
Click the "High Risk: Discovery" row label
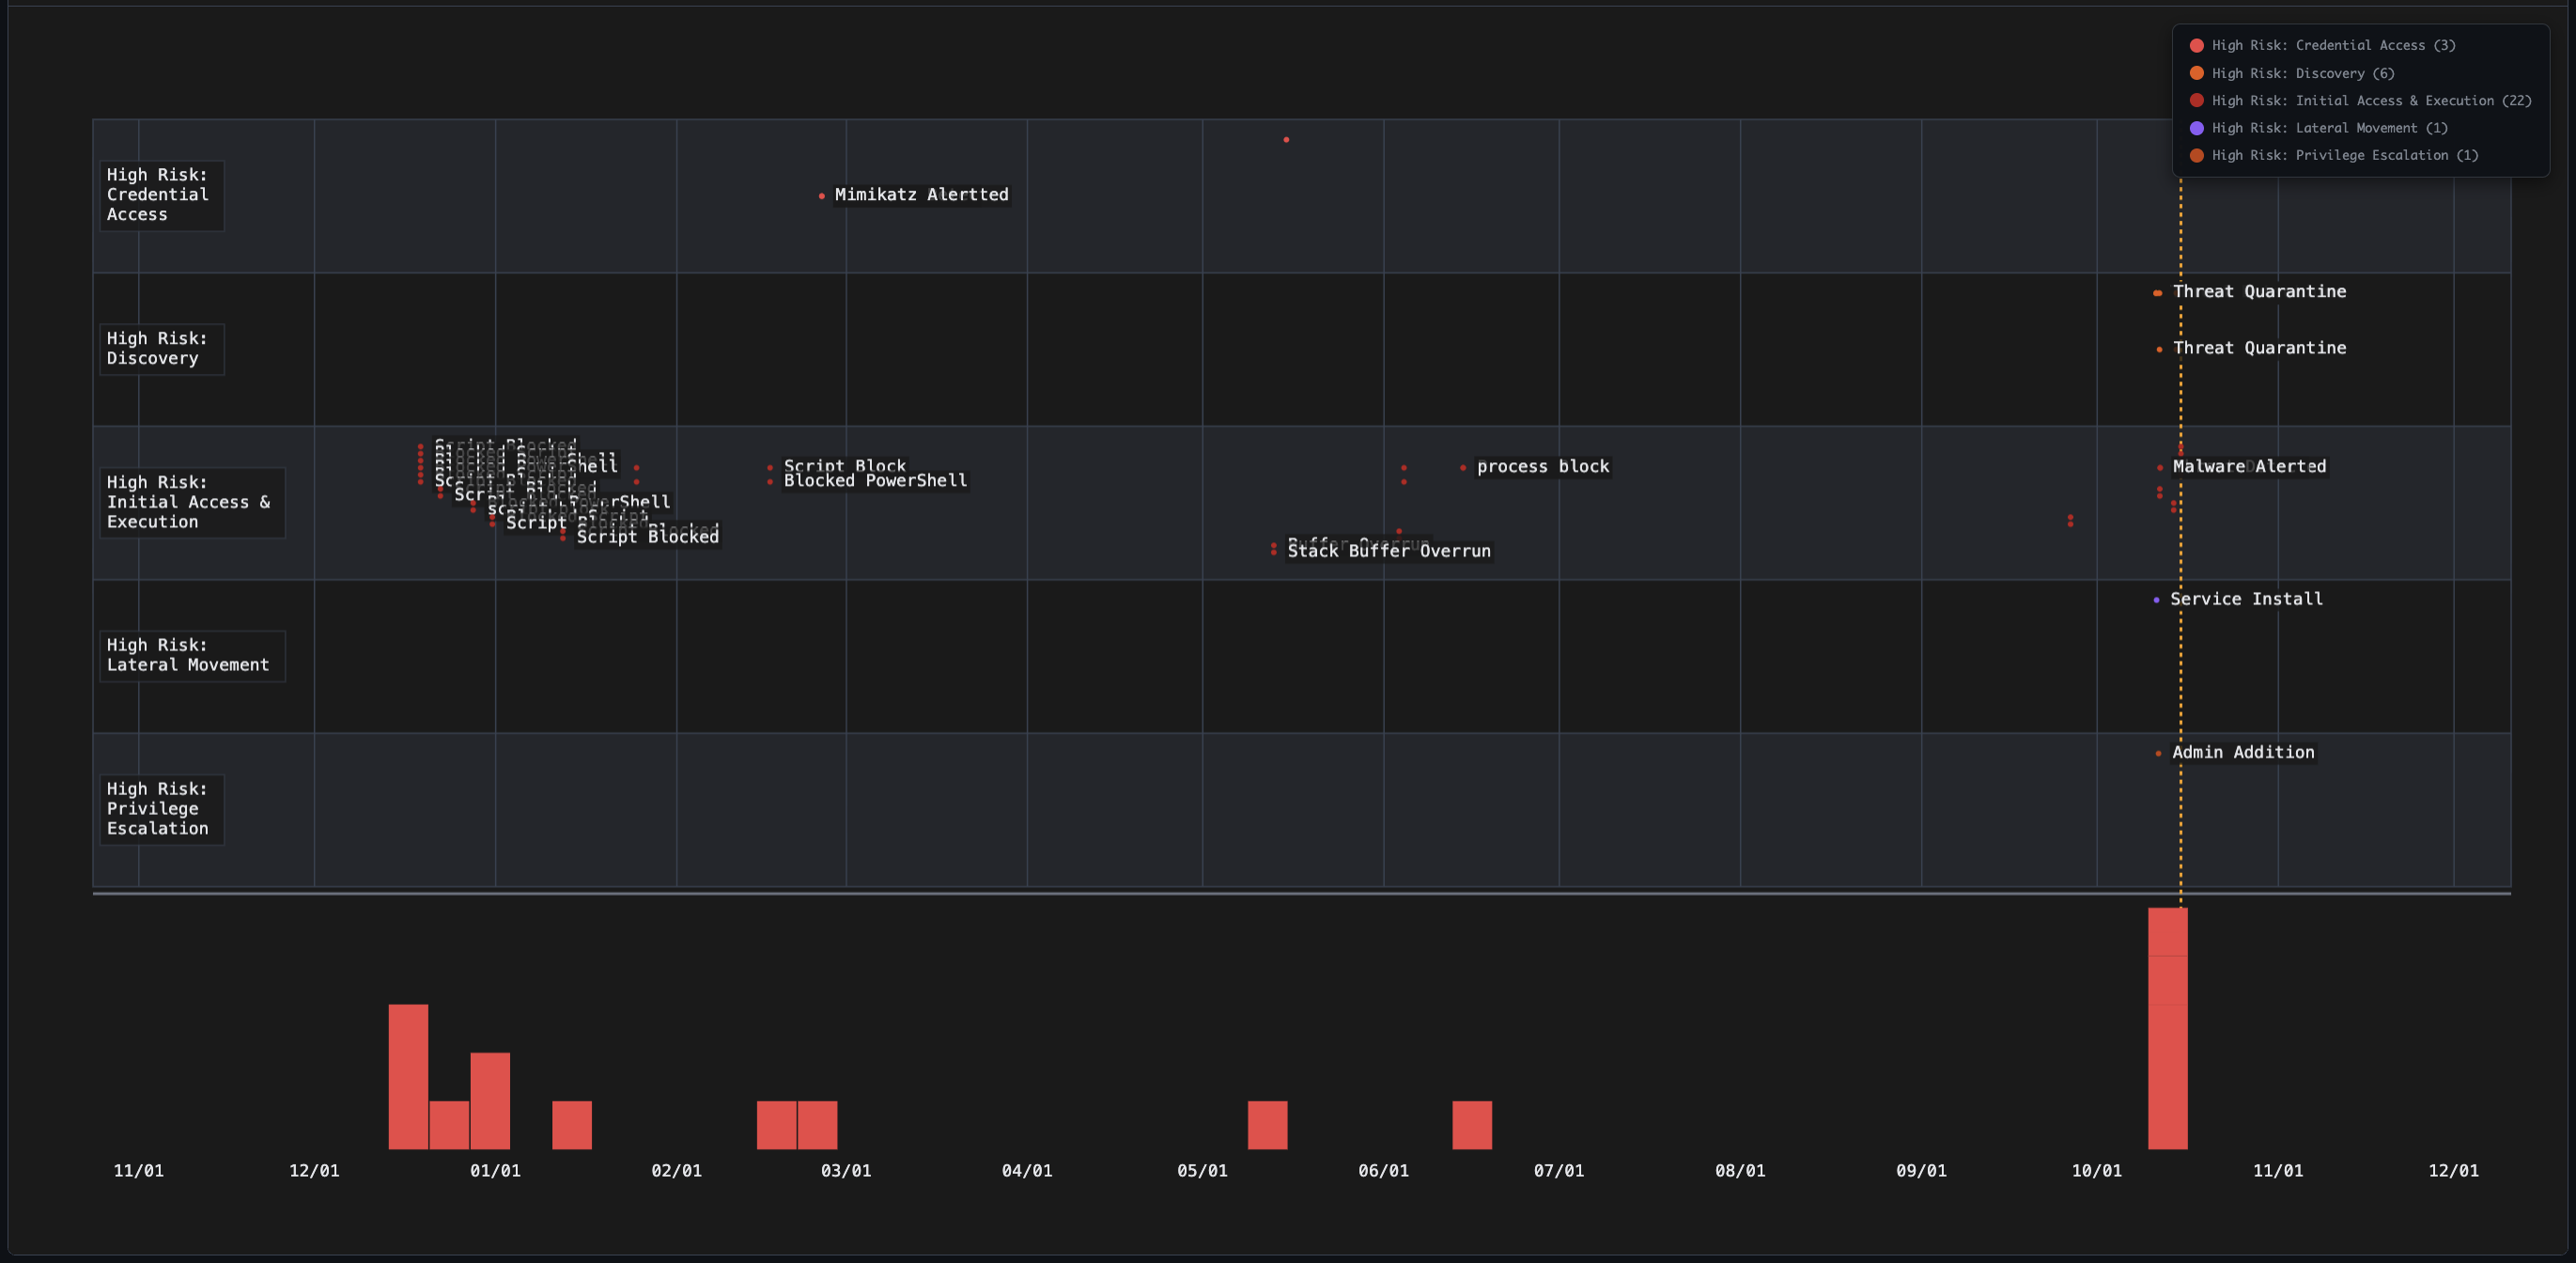tap(161, 348)
